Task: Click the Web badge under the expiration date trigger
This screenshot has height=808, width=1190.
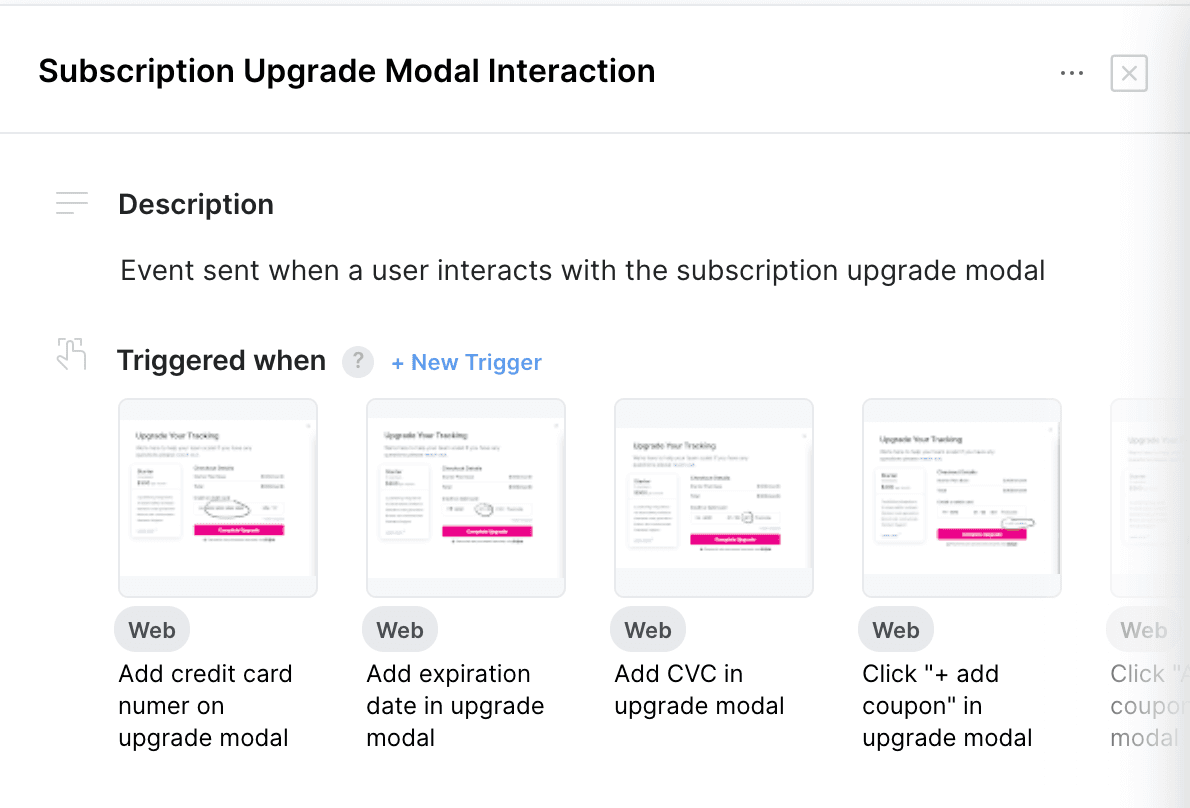Action: 399,629
